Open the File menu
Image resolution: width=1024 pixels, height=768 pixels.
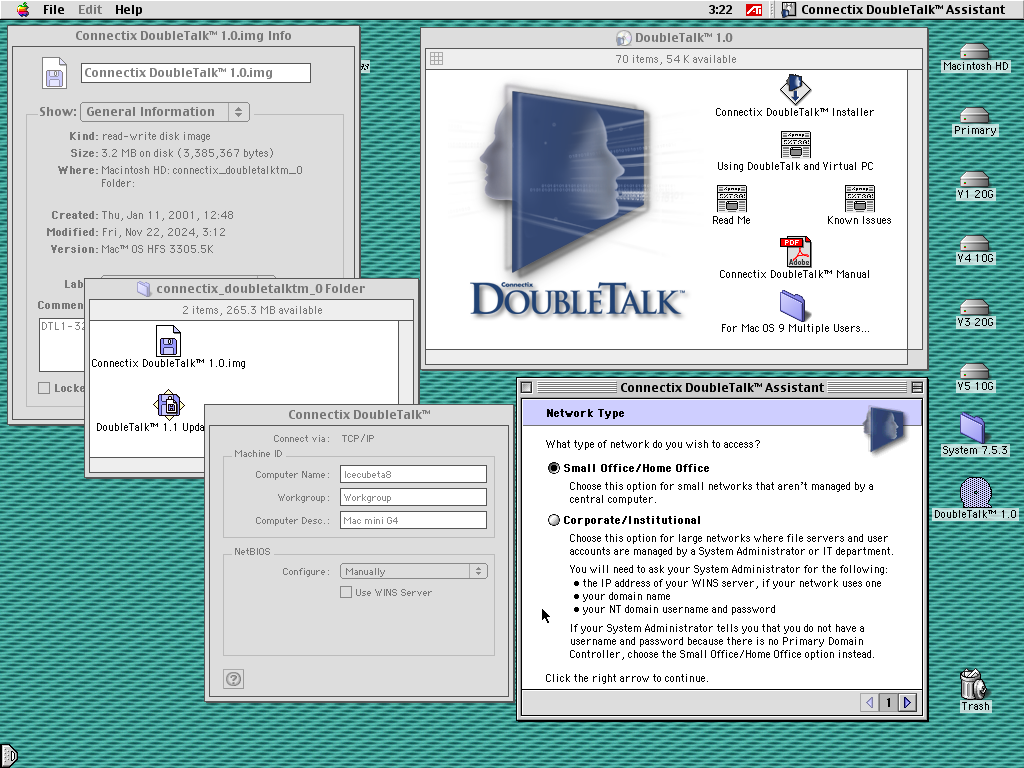point(54,9)
